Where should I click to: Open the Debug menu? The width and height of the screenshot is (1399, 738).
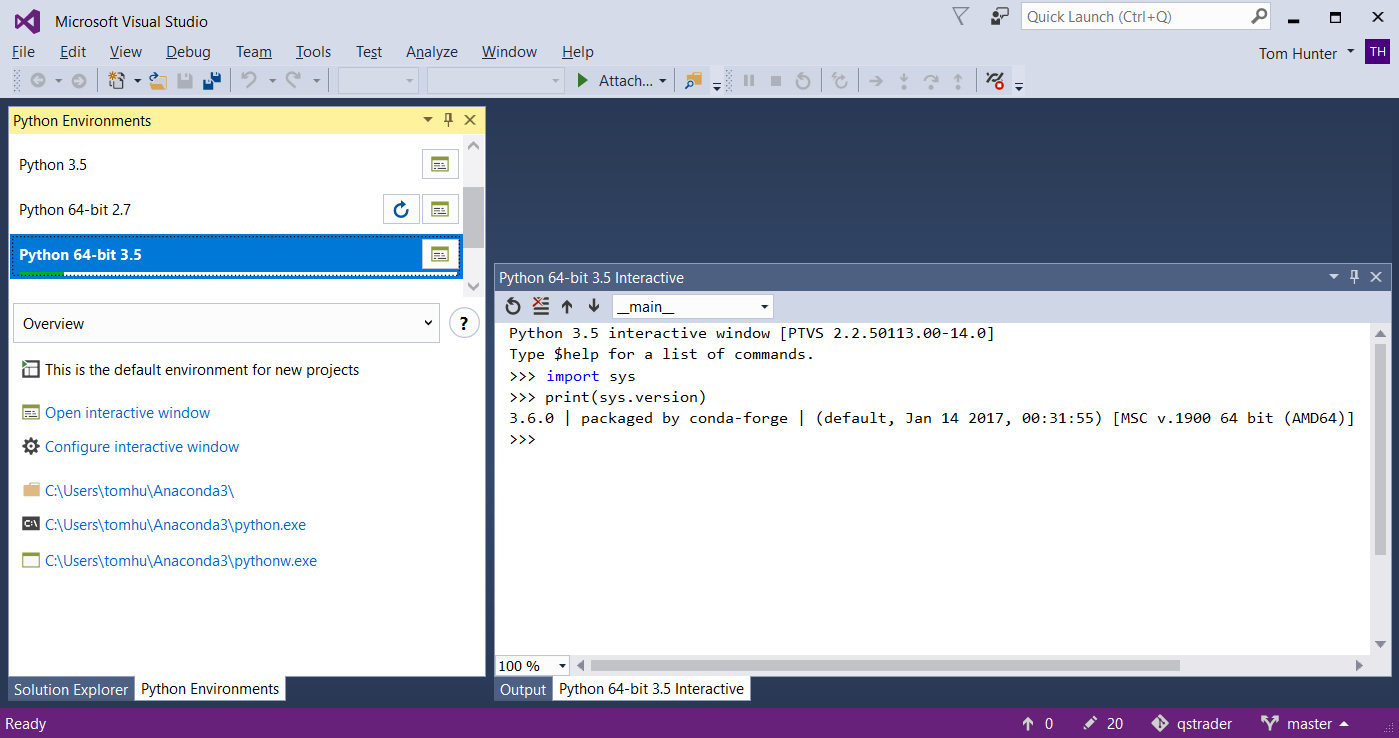click(x=188, y=52)
